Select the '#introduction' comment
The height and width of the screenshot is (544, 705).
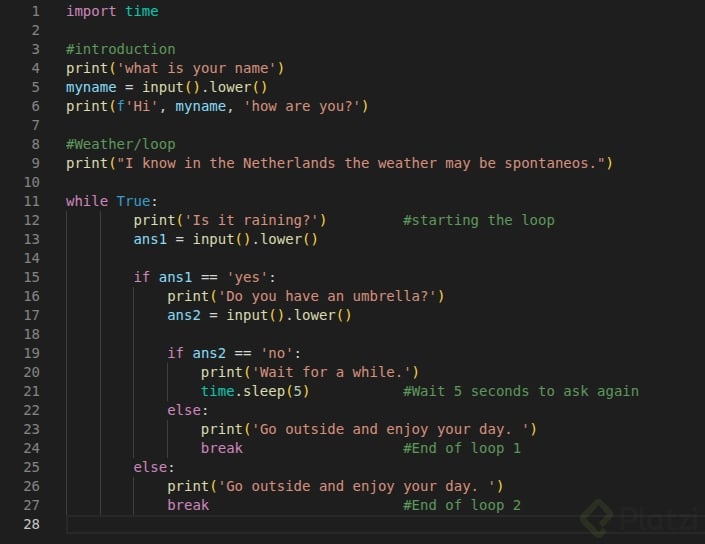point(120,49)
